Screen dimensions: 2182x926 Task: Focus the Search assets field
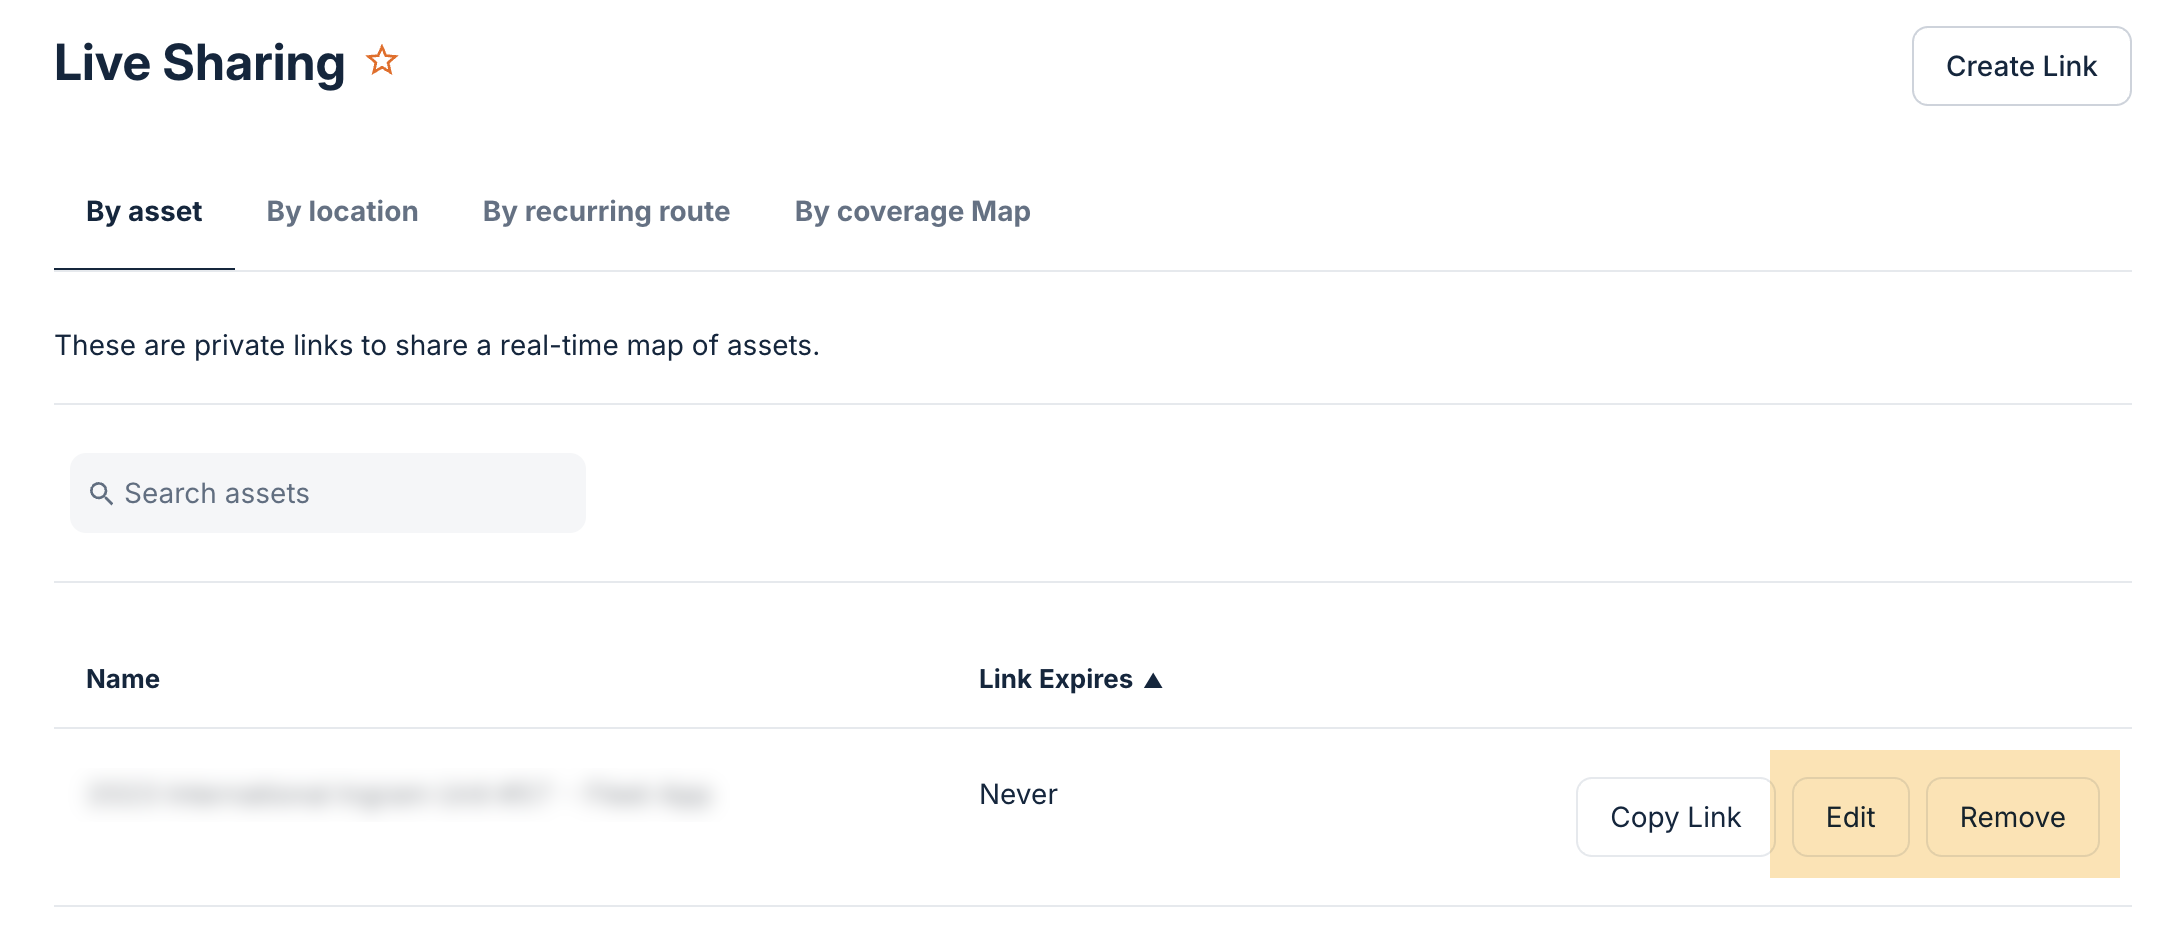(x=340, y=493)
